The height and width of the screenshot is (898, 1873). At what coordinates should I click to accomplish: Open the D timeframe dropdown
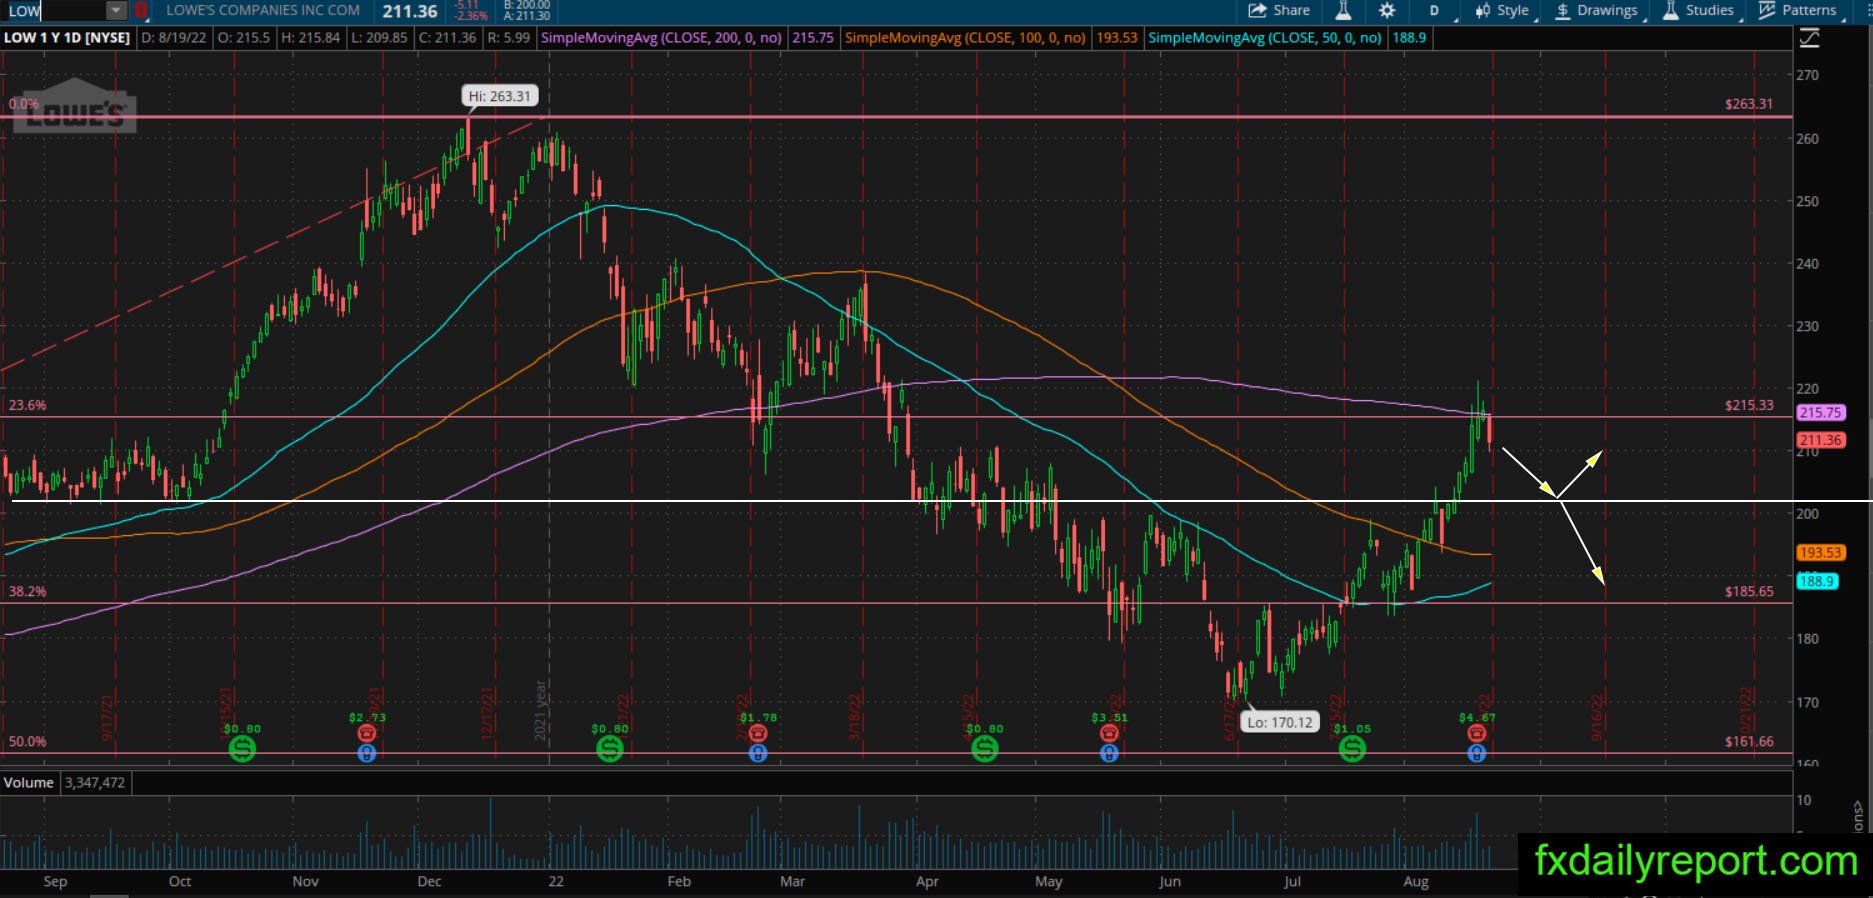[1435, 11]
